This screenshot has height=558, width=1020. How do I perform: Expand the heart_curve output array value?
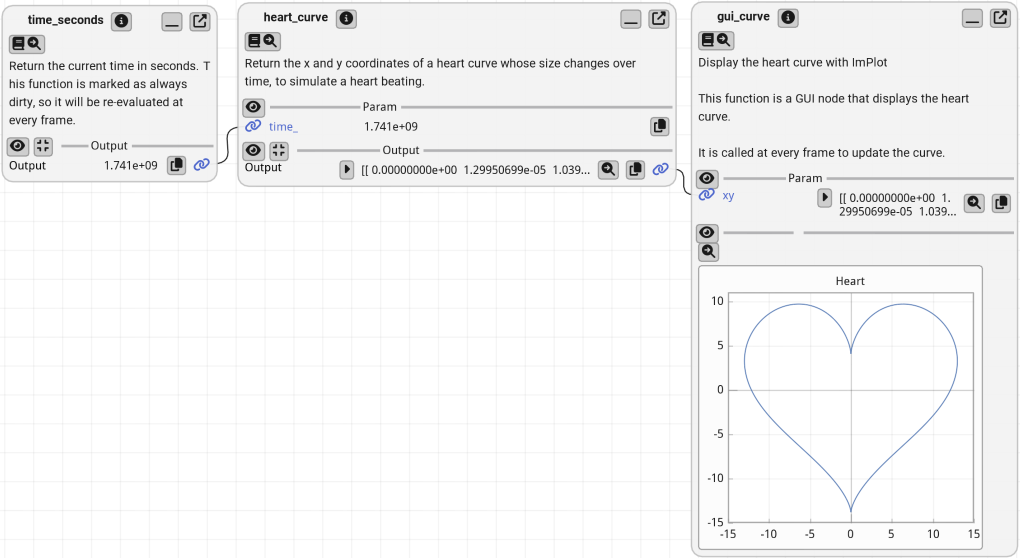point(347,170)
